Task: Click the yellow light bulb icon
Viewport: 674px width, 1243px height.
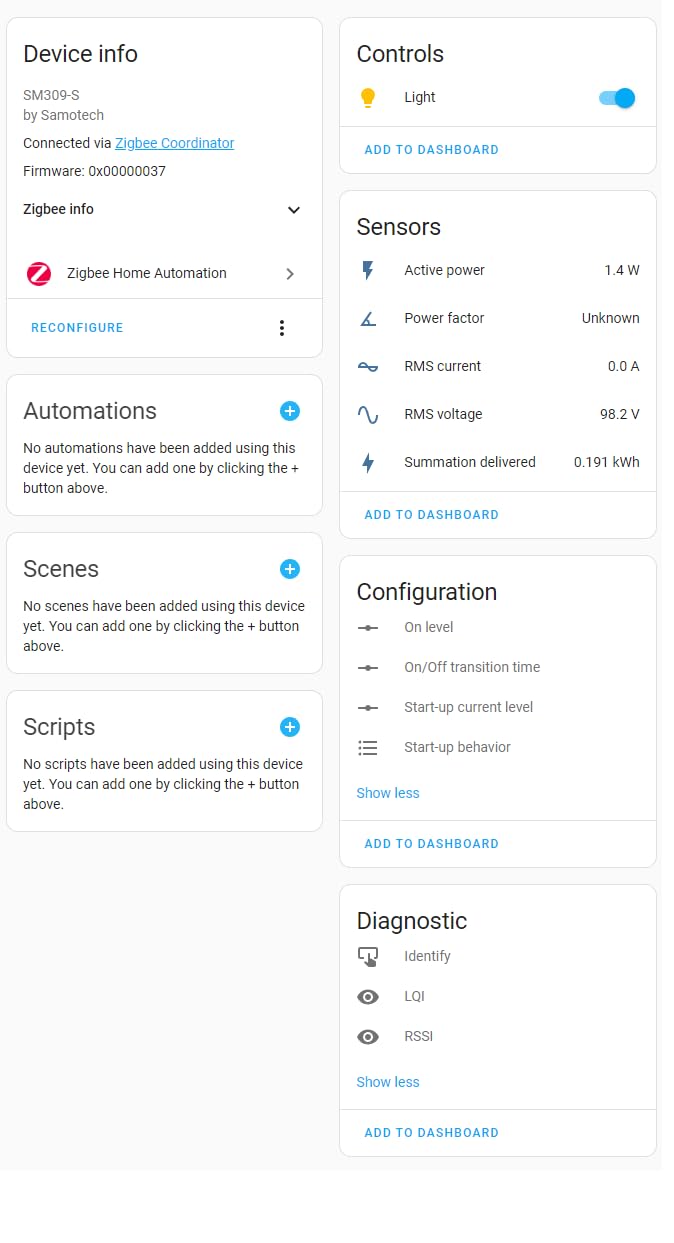Action: (x=368, y=97)
